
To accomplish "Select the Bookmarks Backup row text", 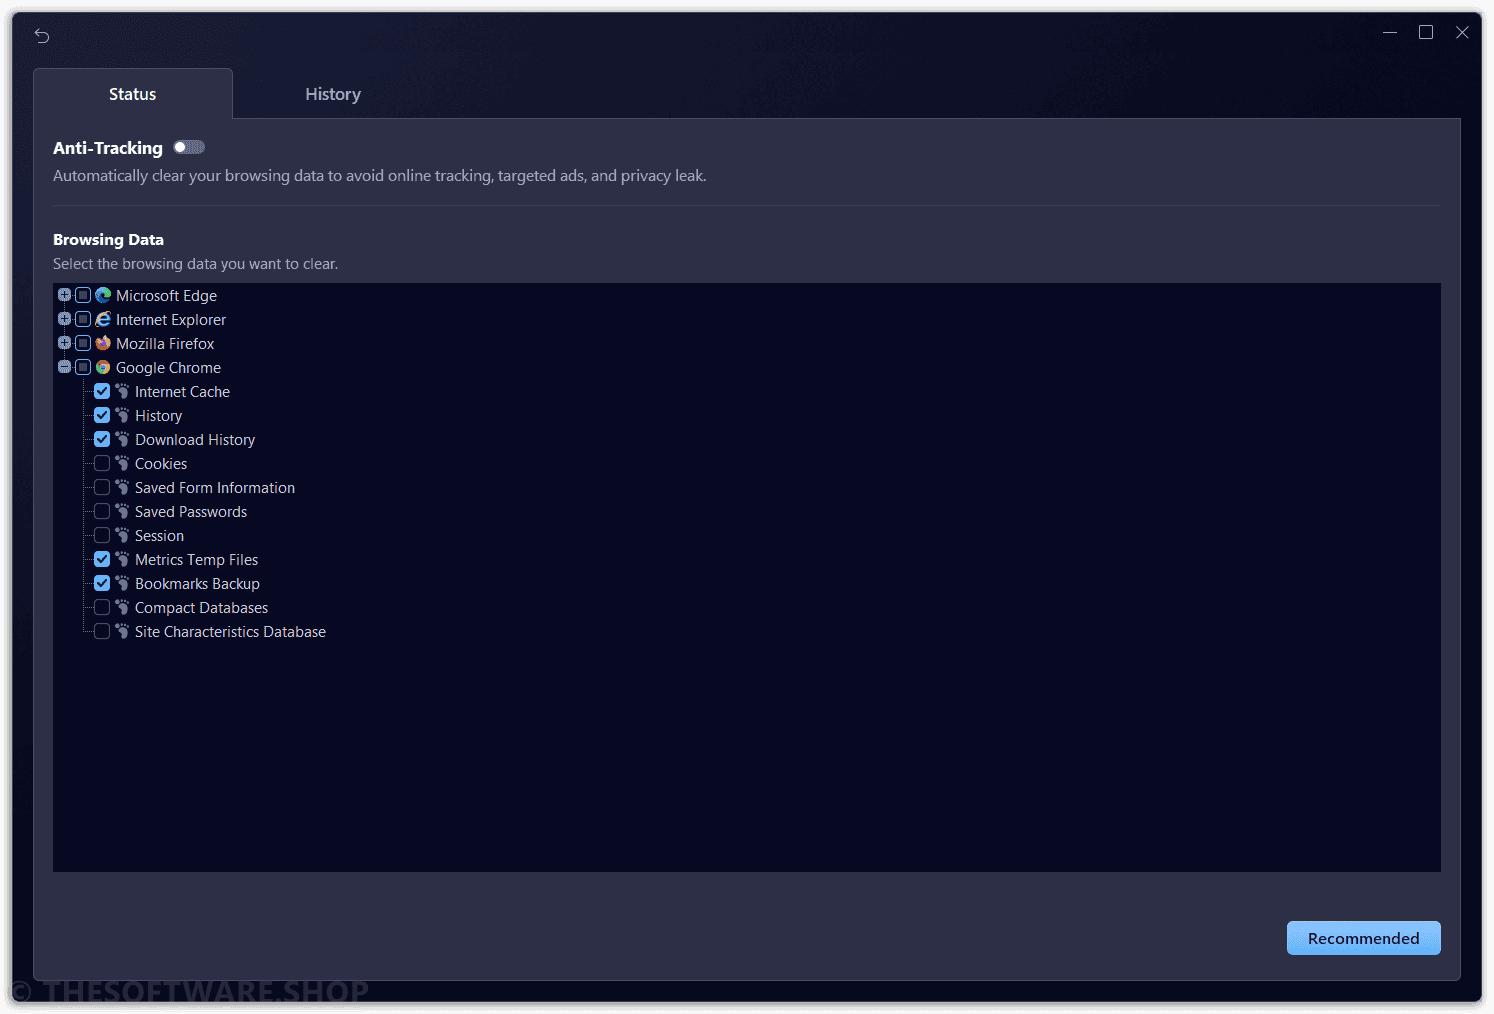I will [x=197, y=583].
